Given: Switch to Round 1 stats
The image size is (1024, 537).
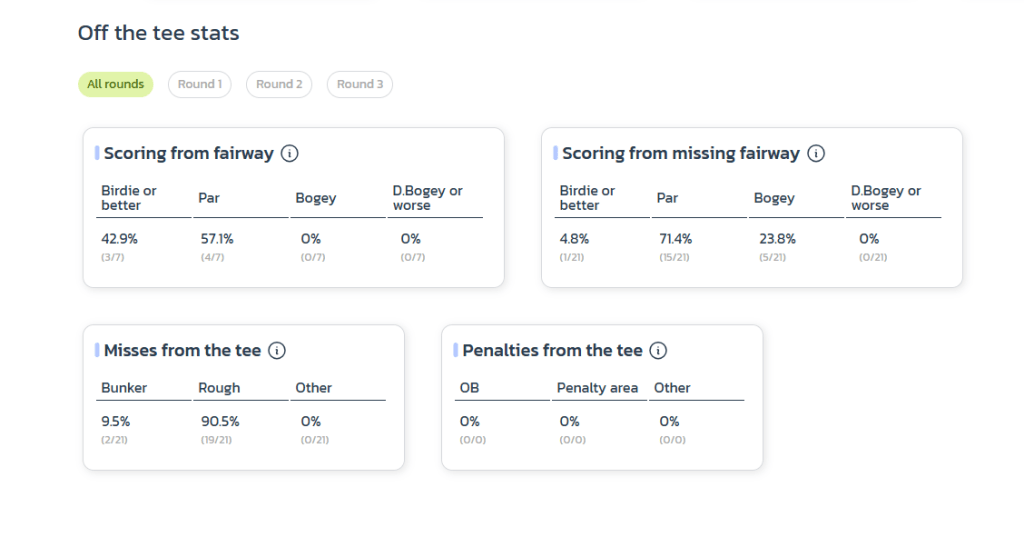Looking at the screenshot, I should [x=199, y=84].
